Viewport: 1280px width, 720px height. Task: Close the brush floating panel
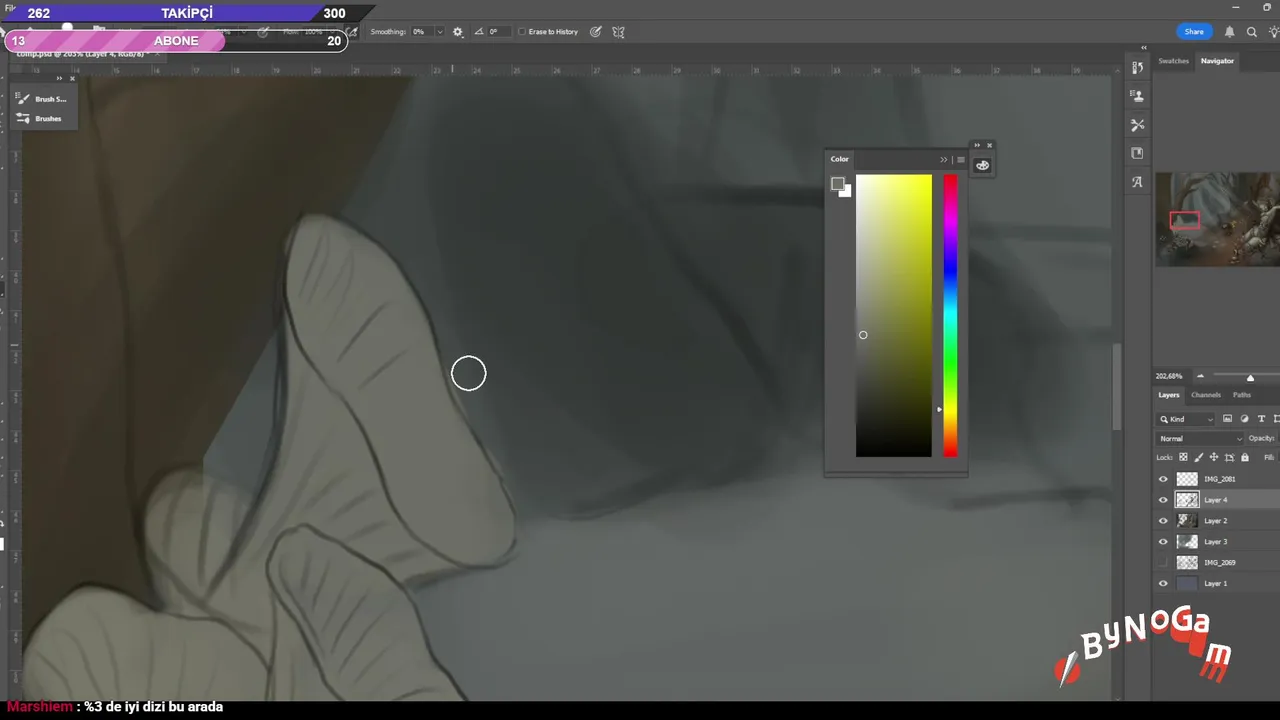coord(72,78)
